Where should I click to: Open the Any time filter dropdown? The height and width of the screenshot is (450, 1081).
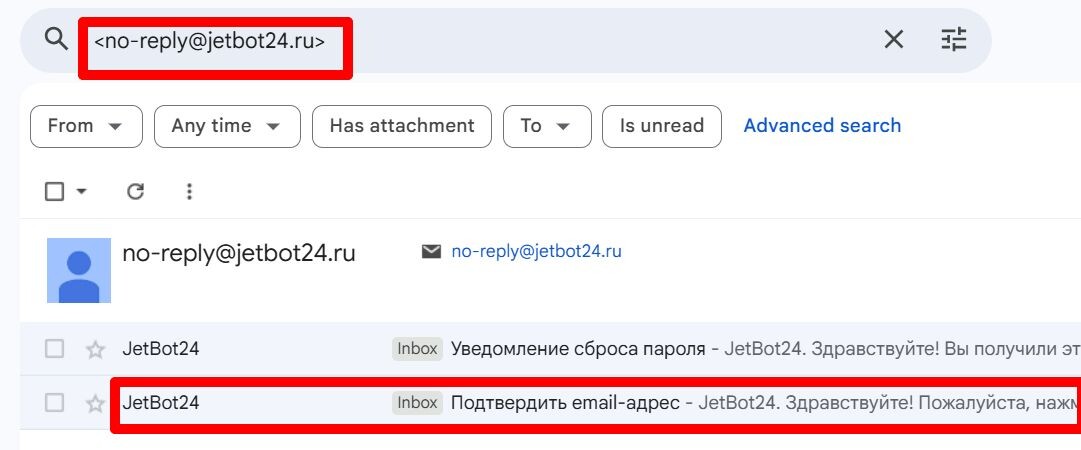(x=226, y=126)
